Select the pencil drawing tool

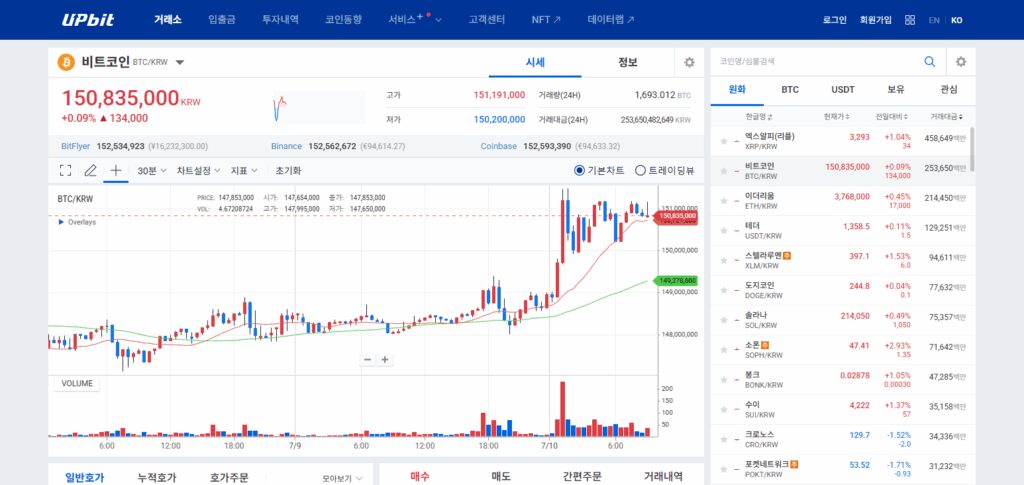pos(90,170)
